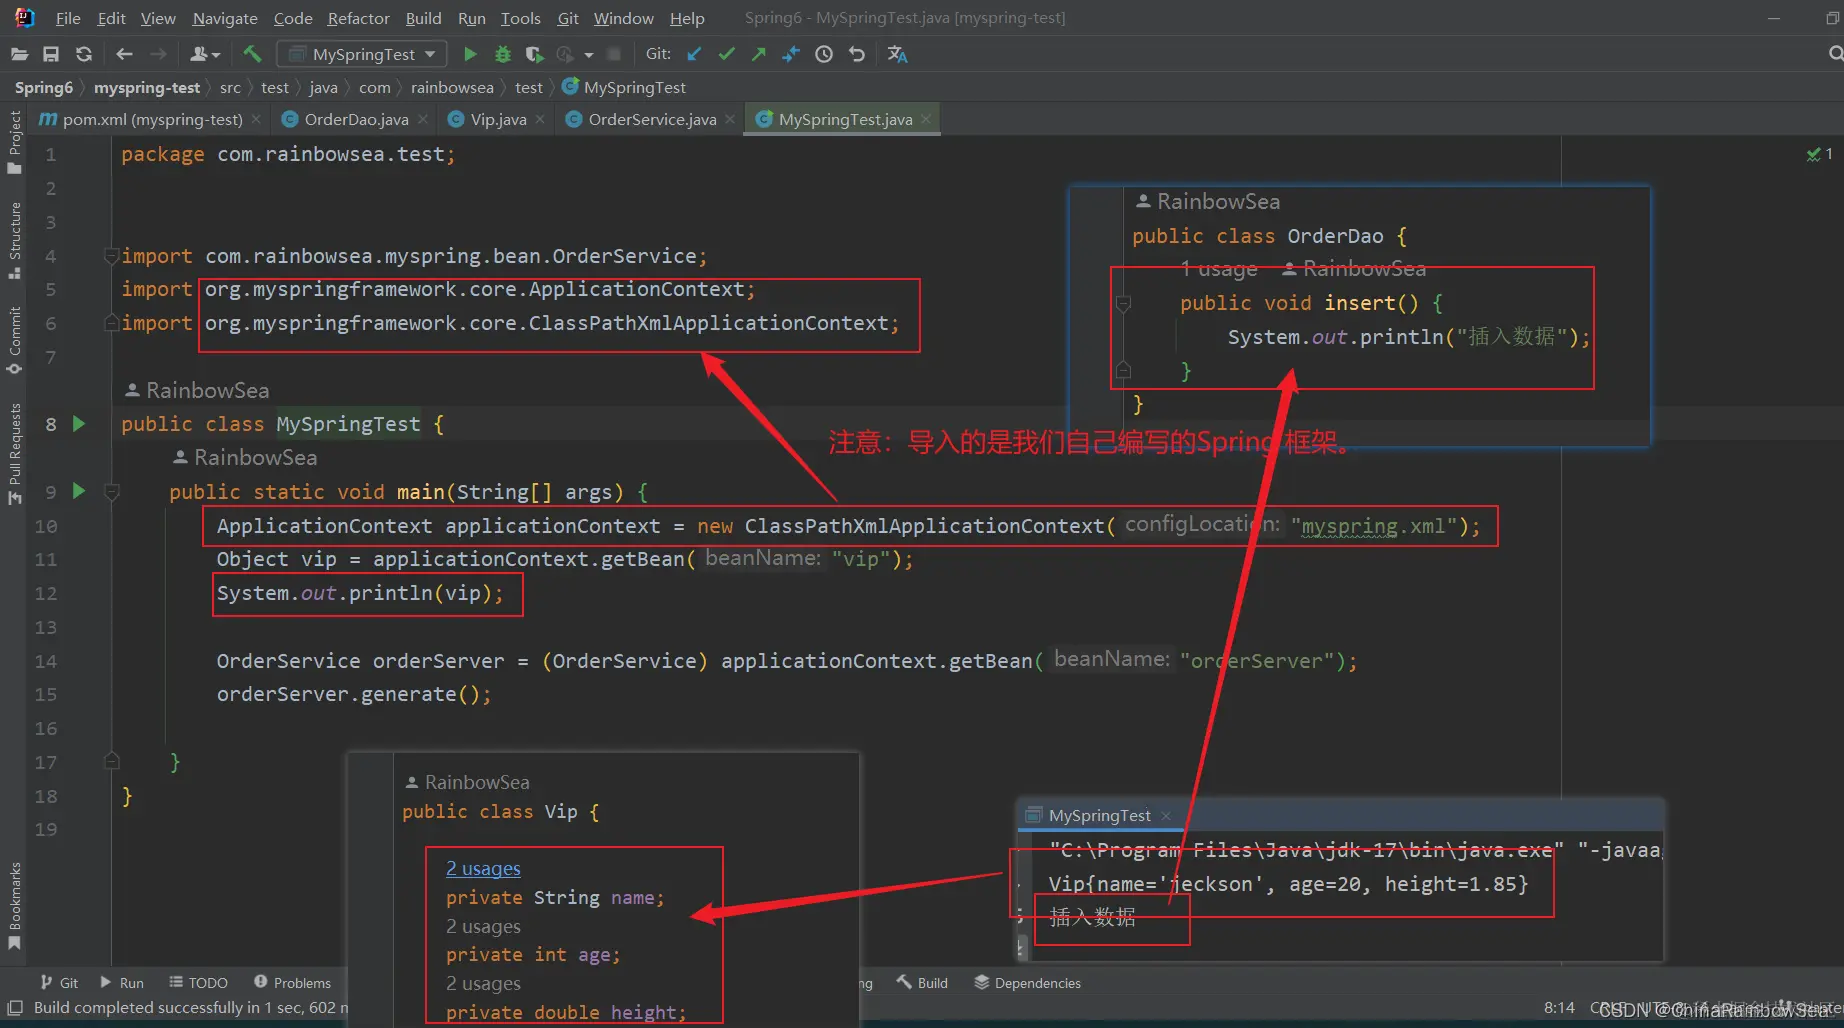Click the Build Project hammer icon
The width and height of the screenshot is (1844, 1028).
tap(252, 54)
